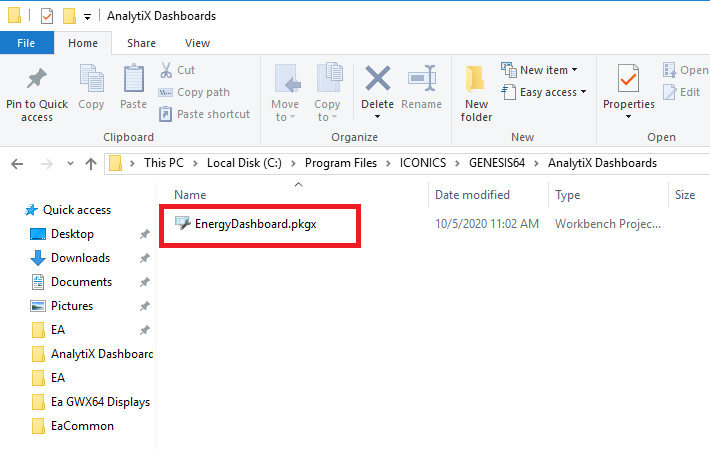
Task: Click the address bar folder icon
Action: click(x=115, y=163)
